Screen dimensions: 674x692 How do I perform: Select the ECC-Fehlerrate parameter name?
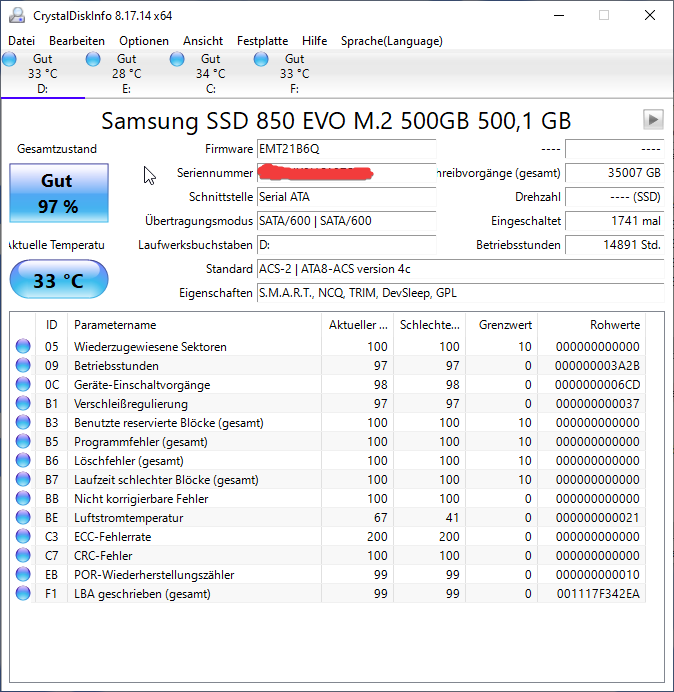tap(113, 537)
